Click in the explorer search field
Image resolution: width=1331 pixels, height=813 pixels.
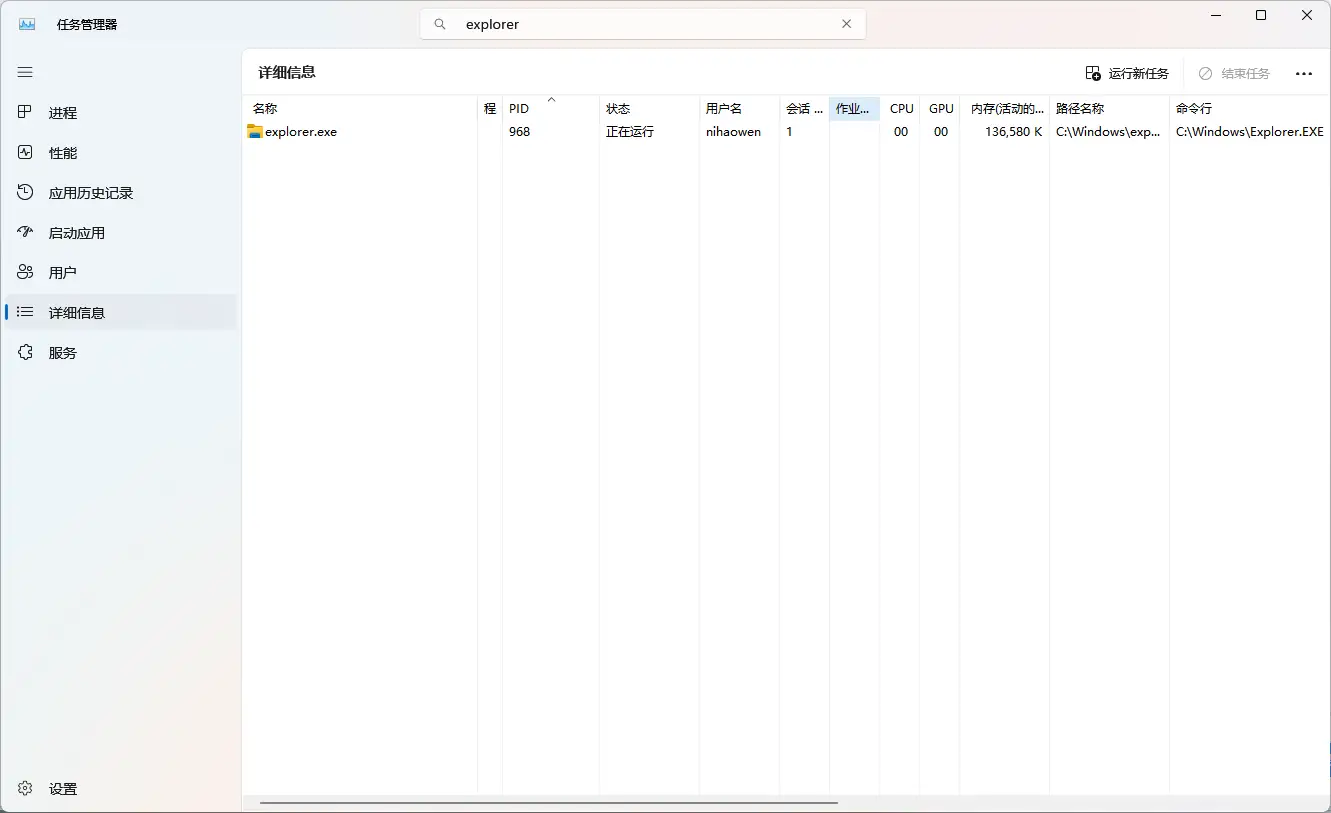(x=640, y=24)
